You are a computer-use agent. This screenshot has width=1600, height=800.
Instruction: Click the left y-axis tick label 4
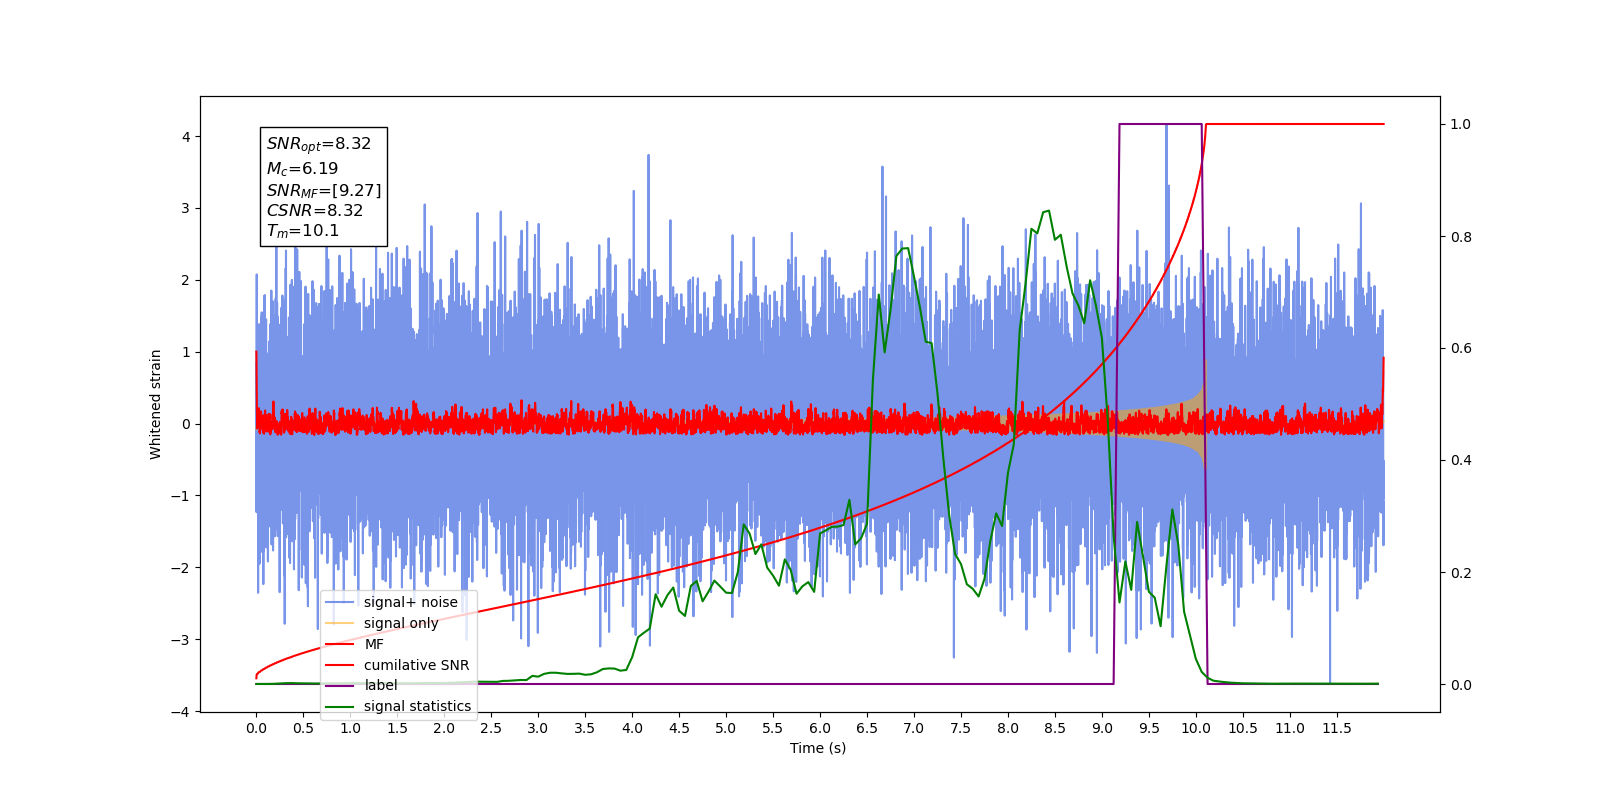tap(186, 137)
